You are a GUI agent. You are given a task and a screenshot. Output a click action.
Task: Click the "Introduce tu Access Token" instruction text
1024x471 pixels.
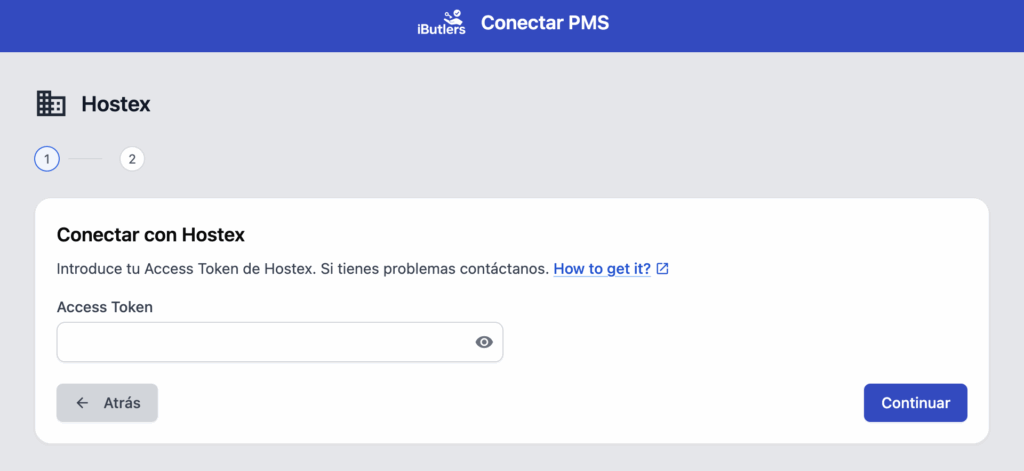pos(185,269)
